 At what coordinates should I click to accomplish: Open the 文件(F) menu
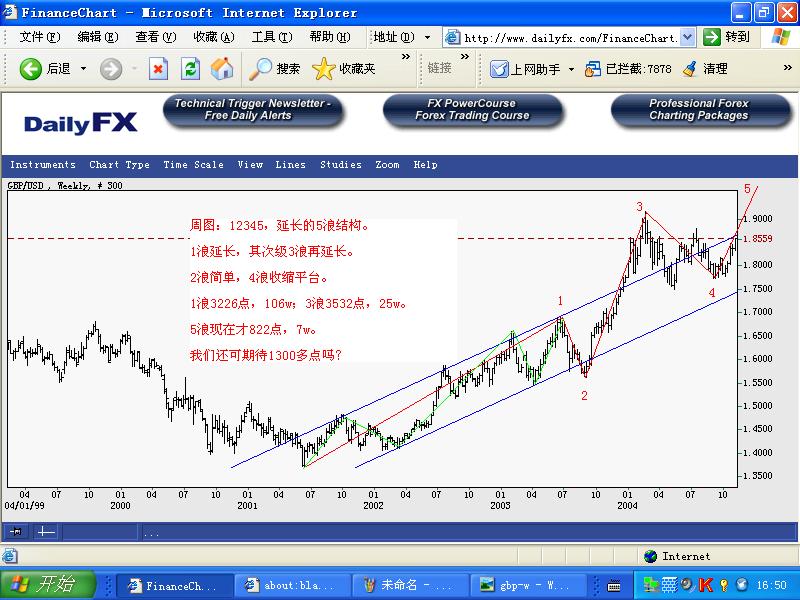(39, 37)
